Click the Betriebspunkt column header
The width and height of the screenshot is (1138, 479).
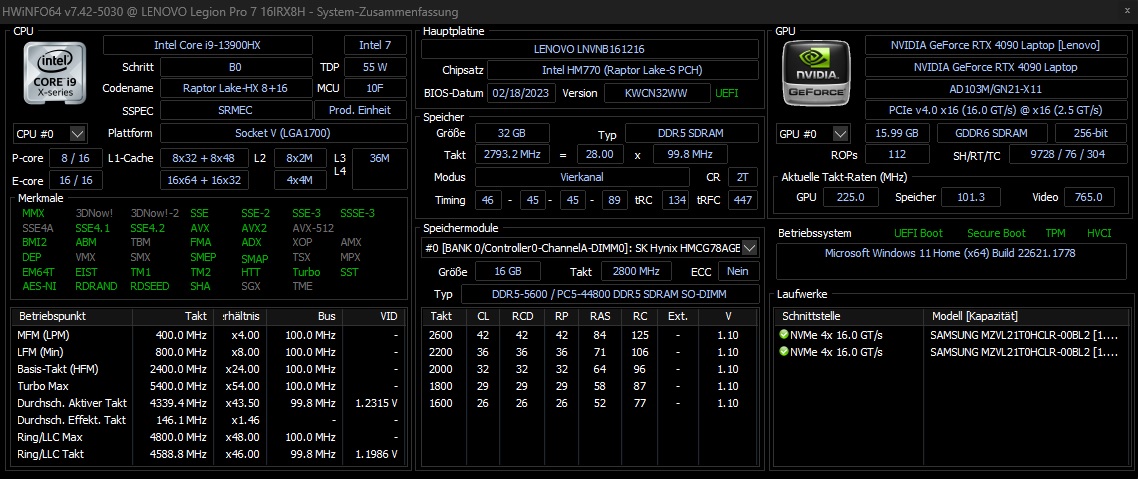pyautogui.click(x=51, y=315)
